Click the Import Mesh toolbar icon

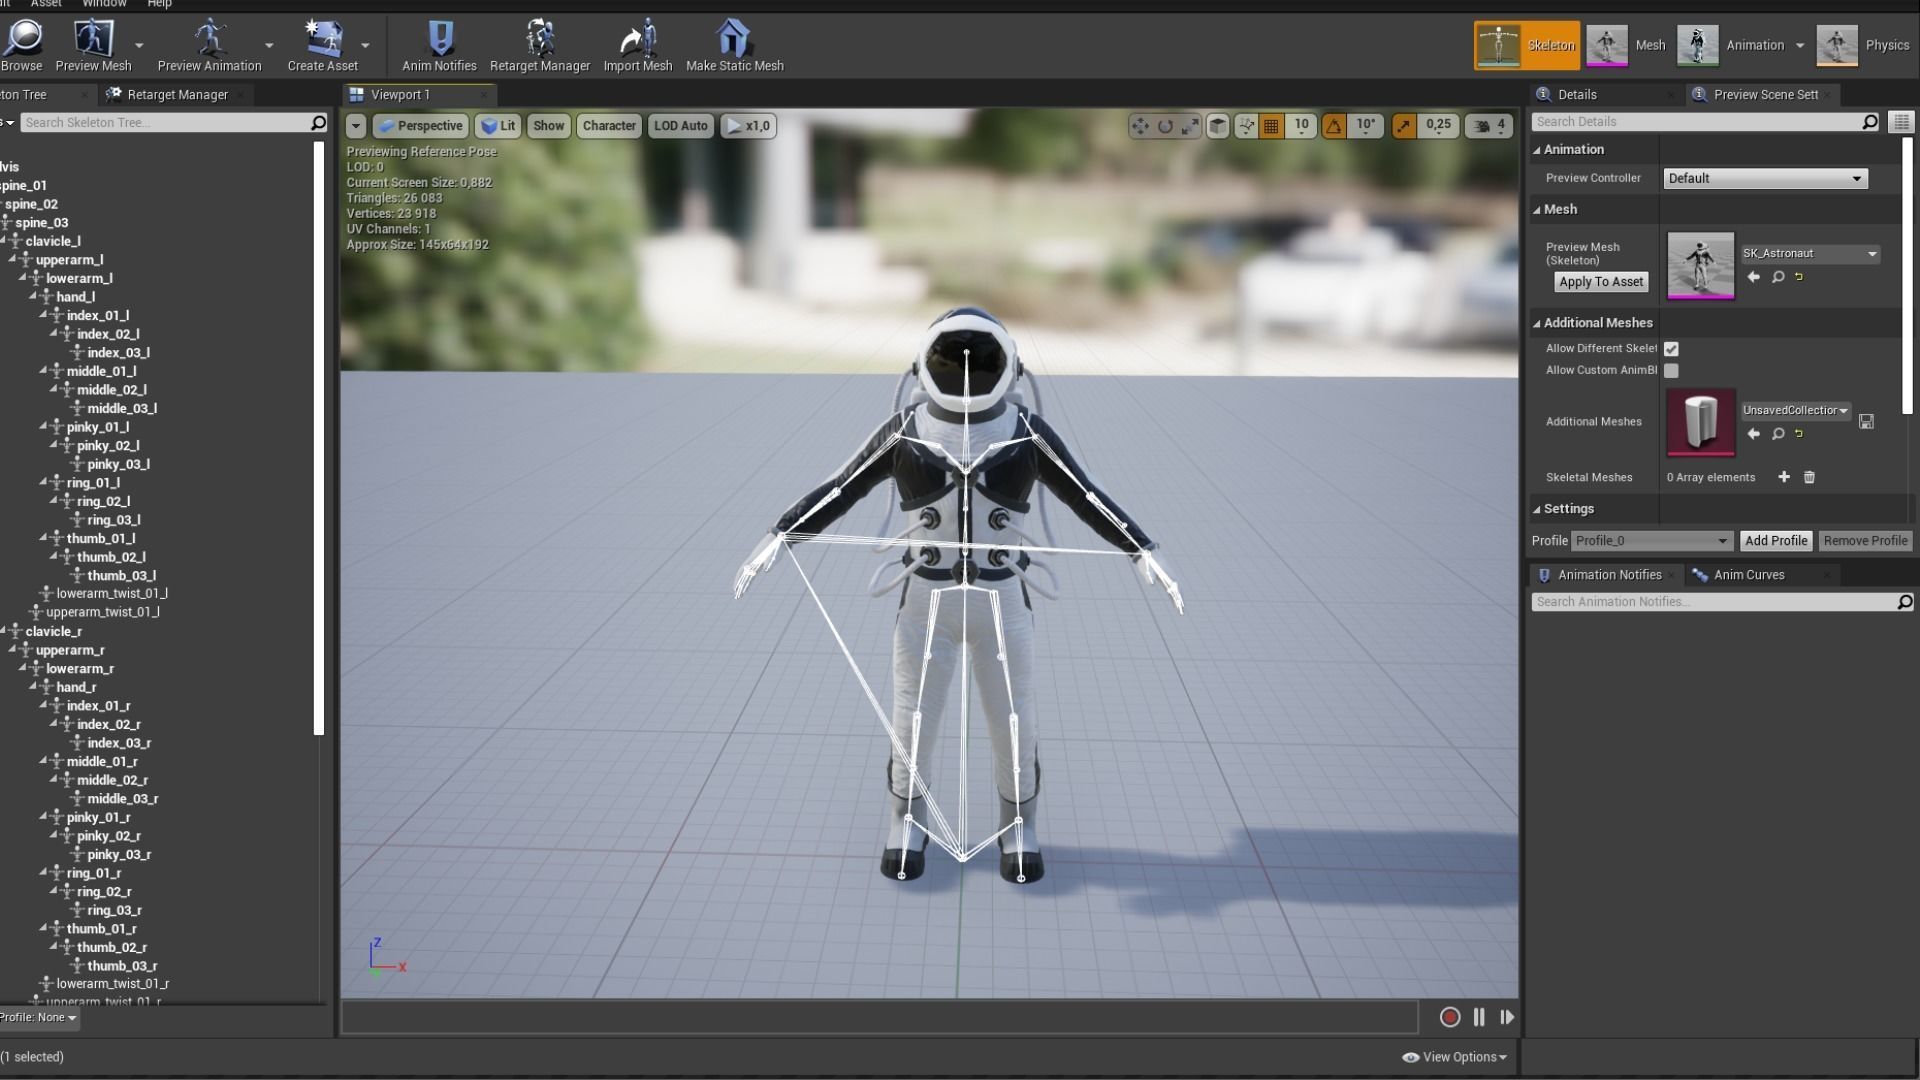[637, 46]
